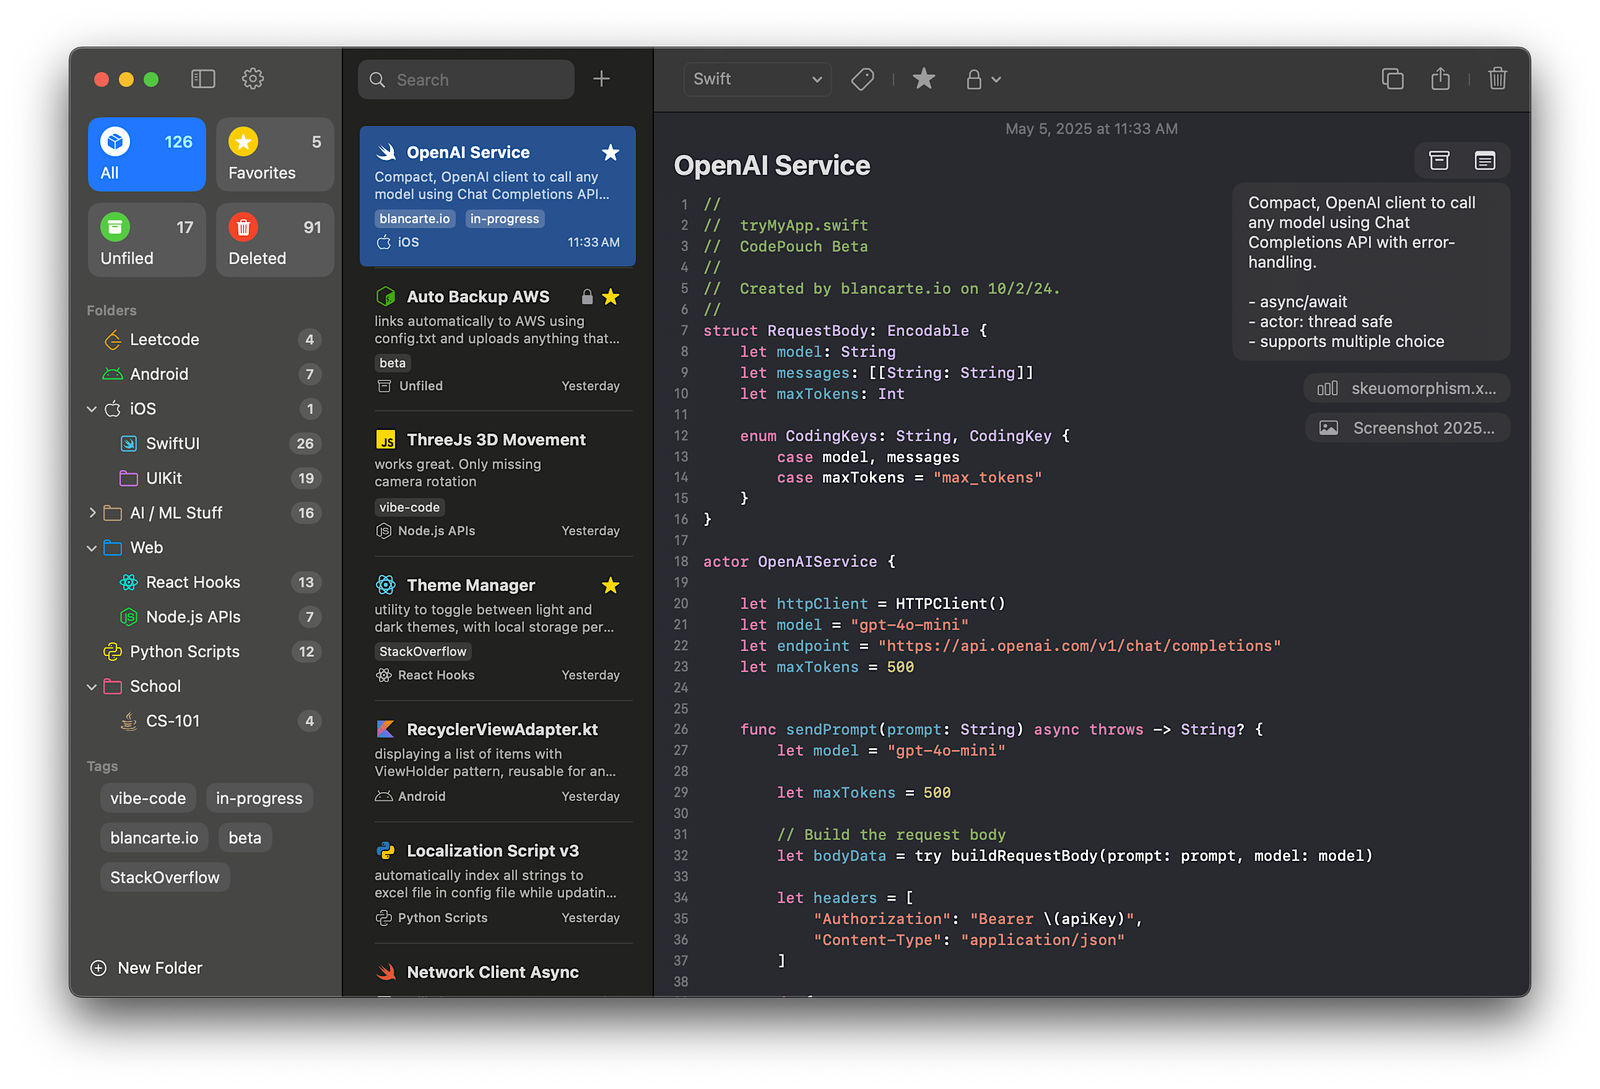The image size is (1600, 1089).
Task: Select the Deleted category
Action: (275, 240)
